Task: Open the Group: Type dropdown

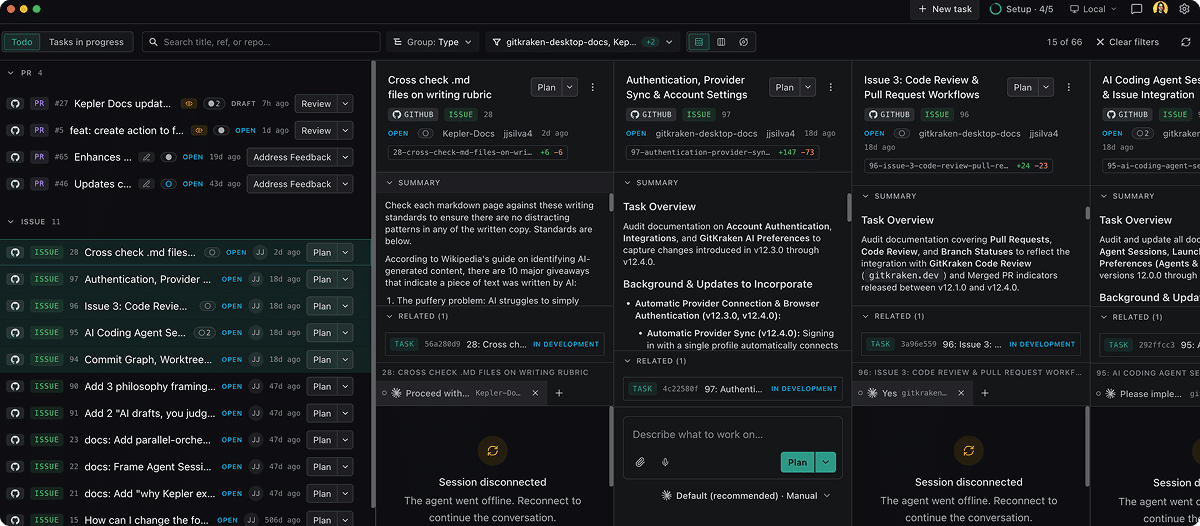Action: click(x=435, y=42)
